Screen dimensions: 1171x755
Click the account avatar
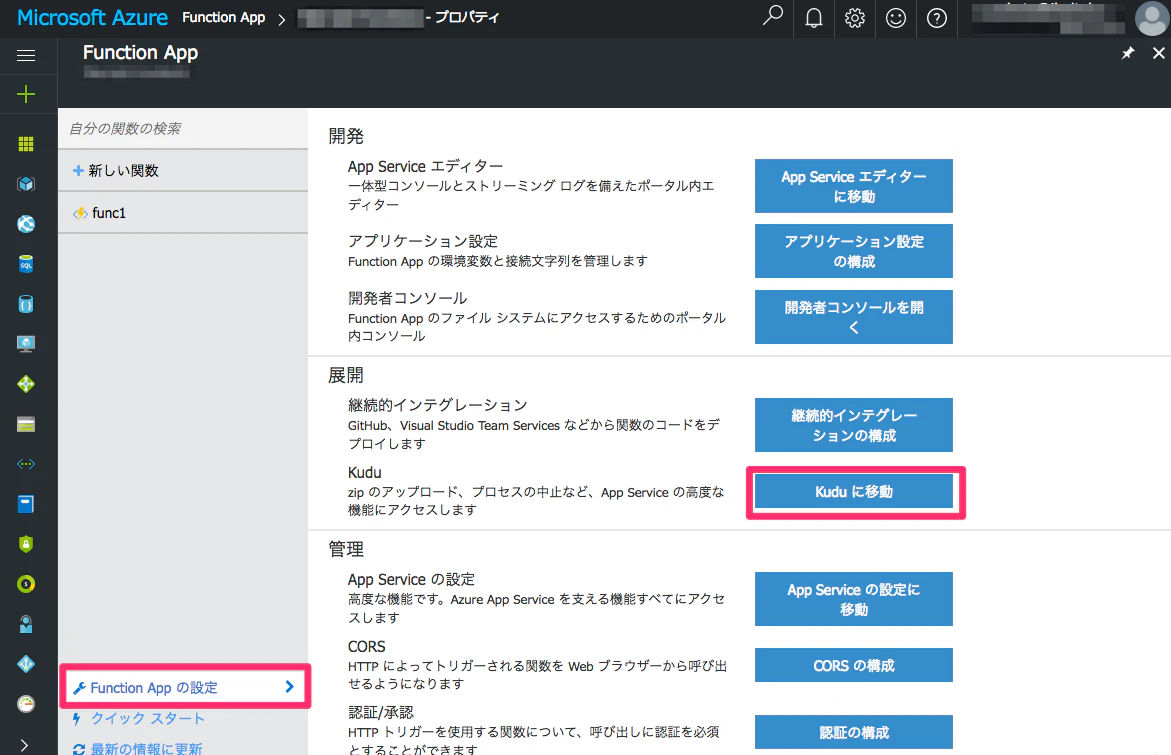pos(1151,19)
